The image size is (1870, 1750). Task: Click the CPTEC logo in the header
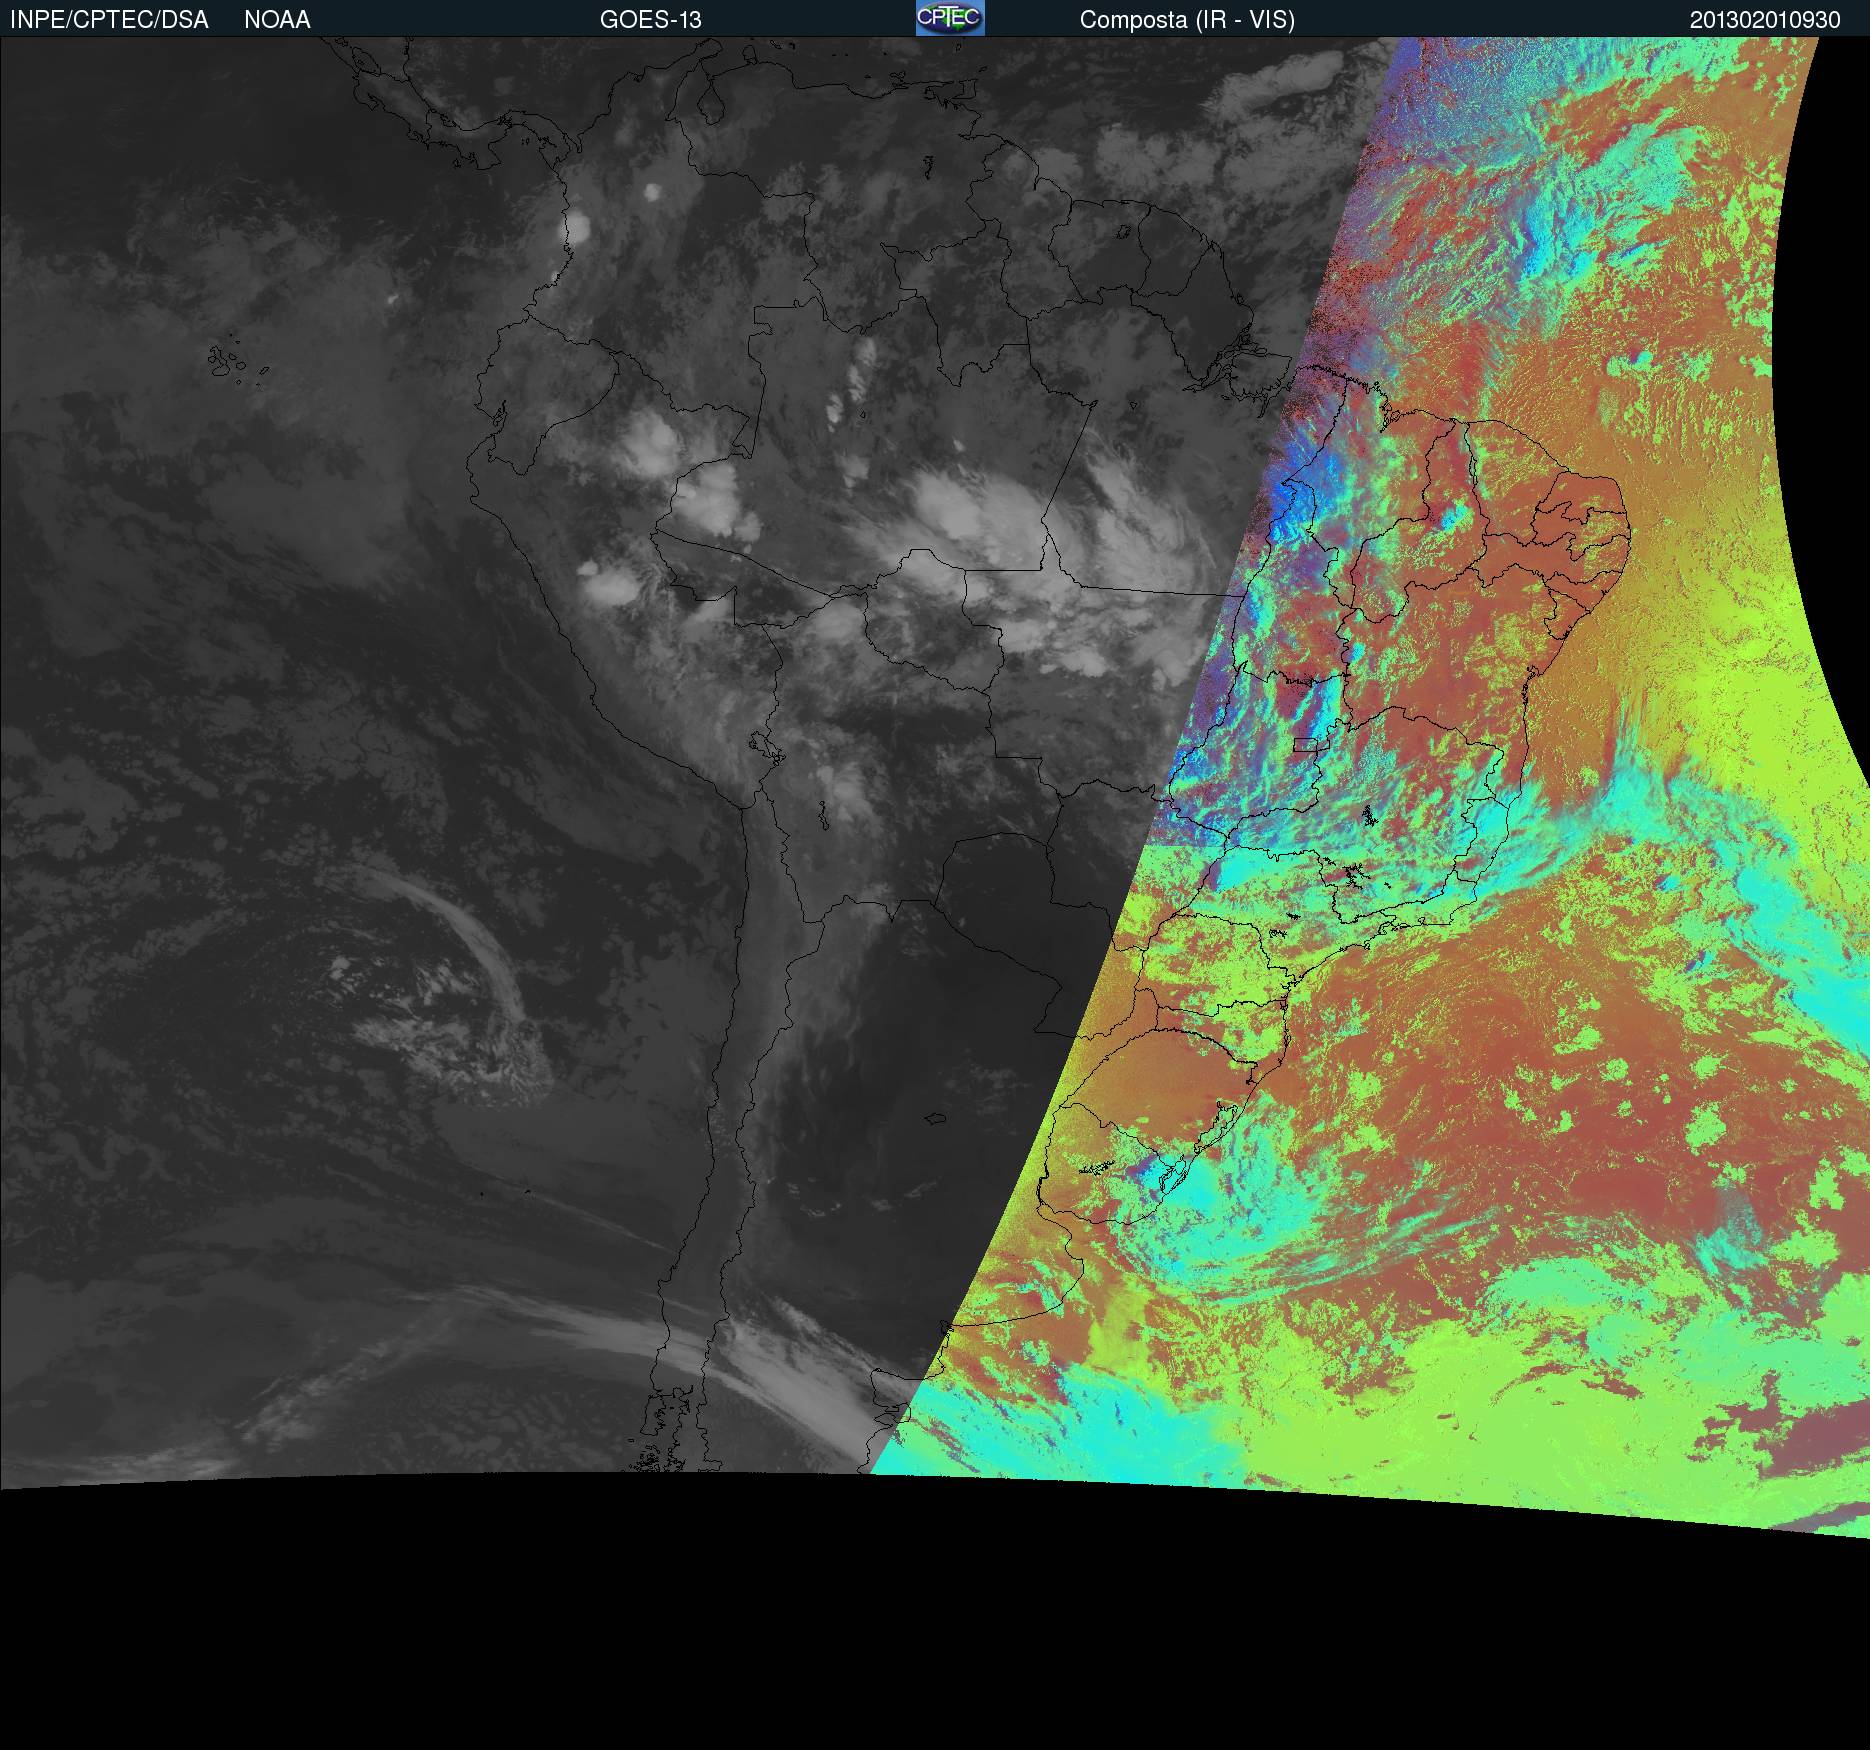point(949,18)
